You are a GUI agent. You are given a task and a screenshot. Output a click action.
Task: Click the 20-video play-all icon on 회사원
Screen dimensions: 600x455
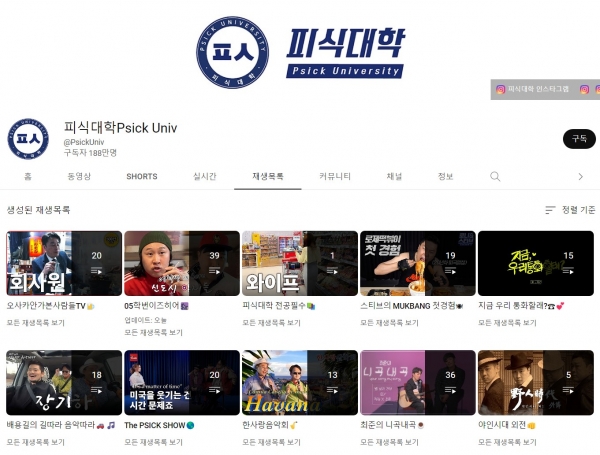pos(96,271)
